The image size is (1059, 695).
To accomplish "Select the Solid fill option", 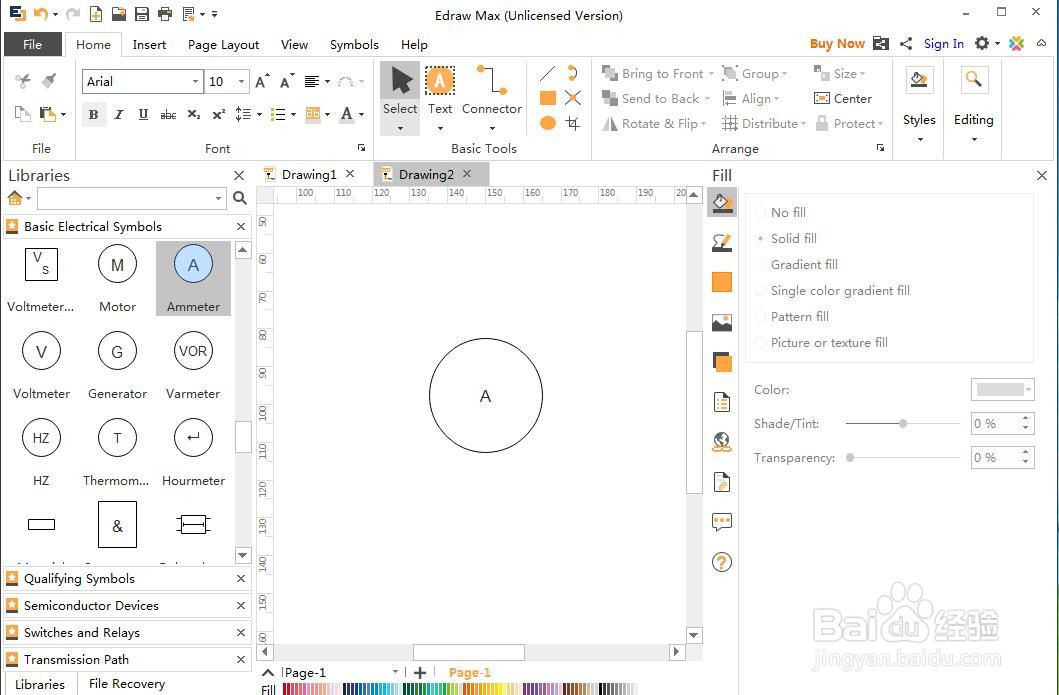I will point(785,238).
